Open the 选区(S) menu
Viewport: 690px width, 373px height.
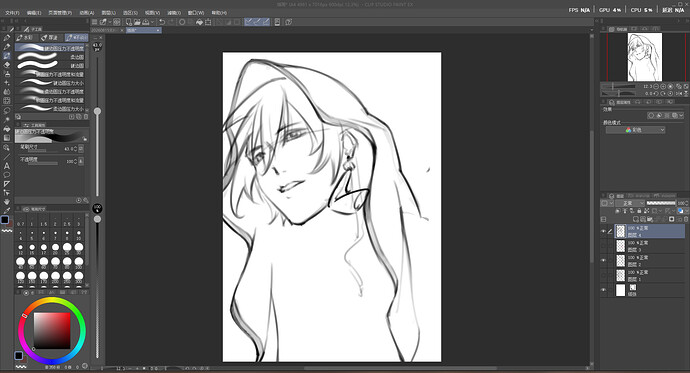click(130, 13)
